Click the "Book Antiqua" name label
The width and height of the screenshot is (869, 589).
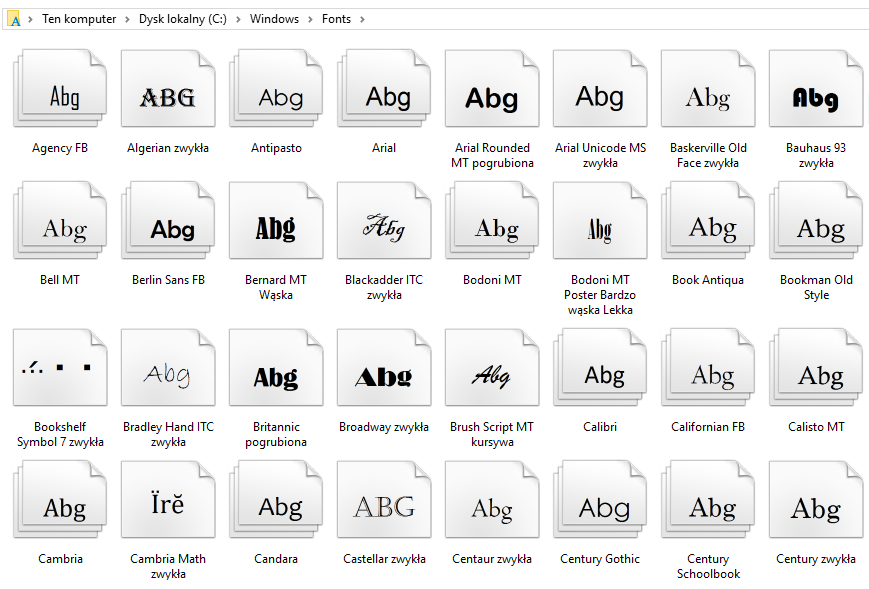click(x=708, y=280)
